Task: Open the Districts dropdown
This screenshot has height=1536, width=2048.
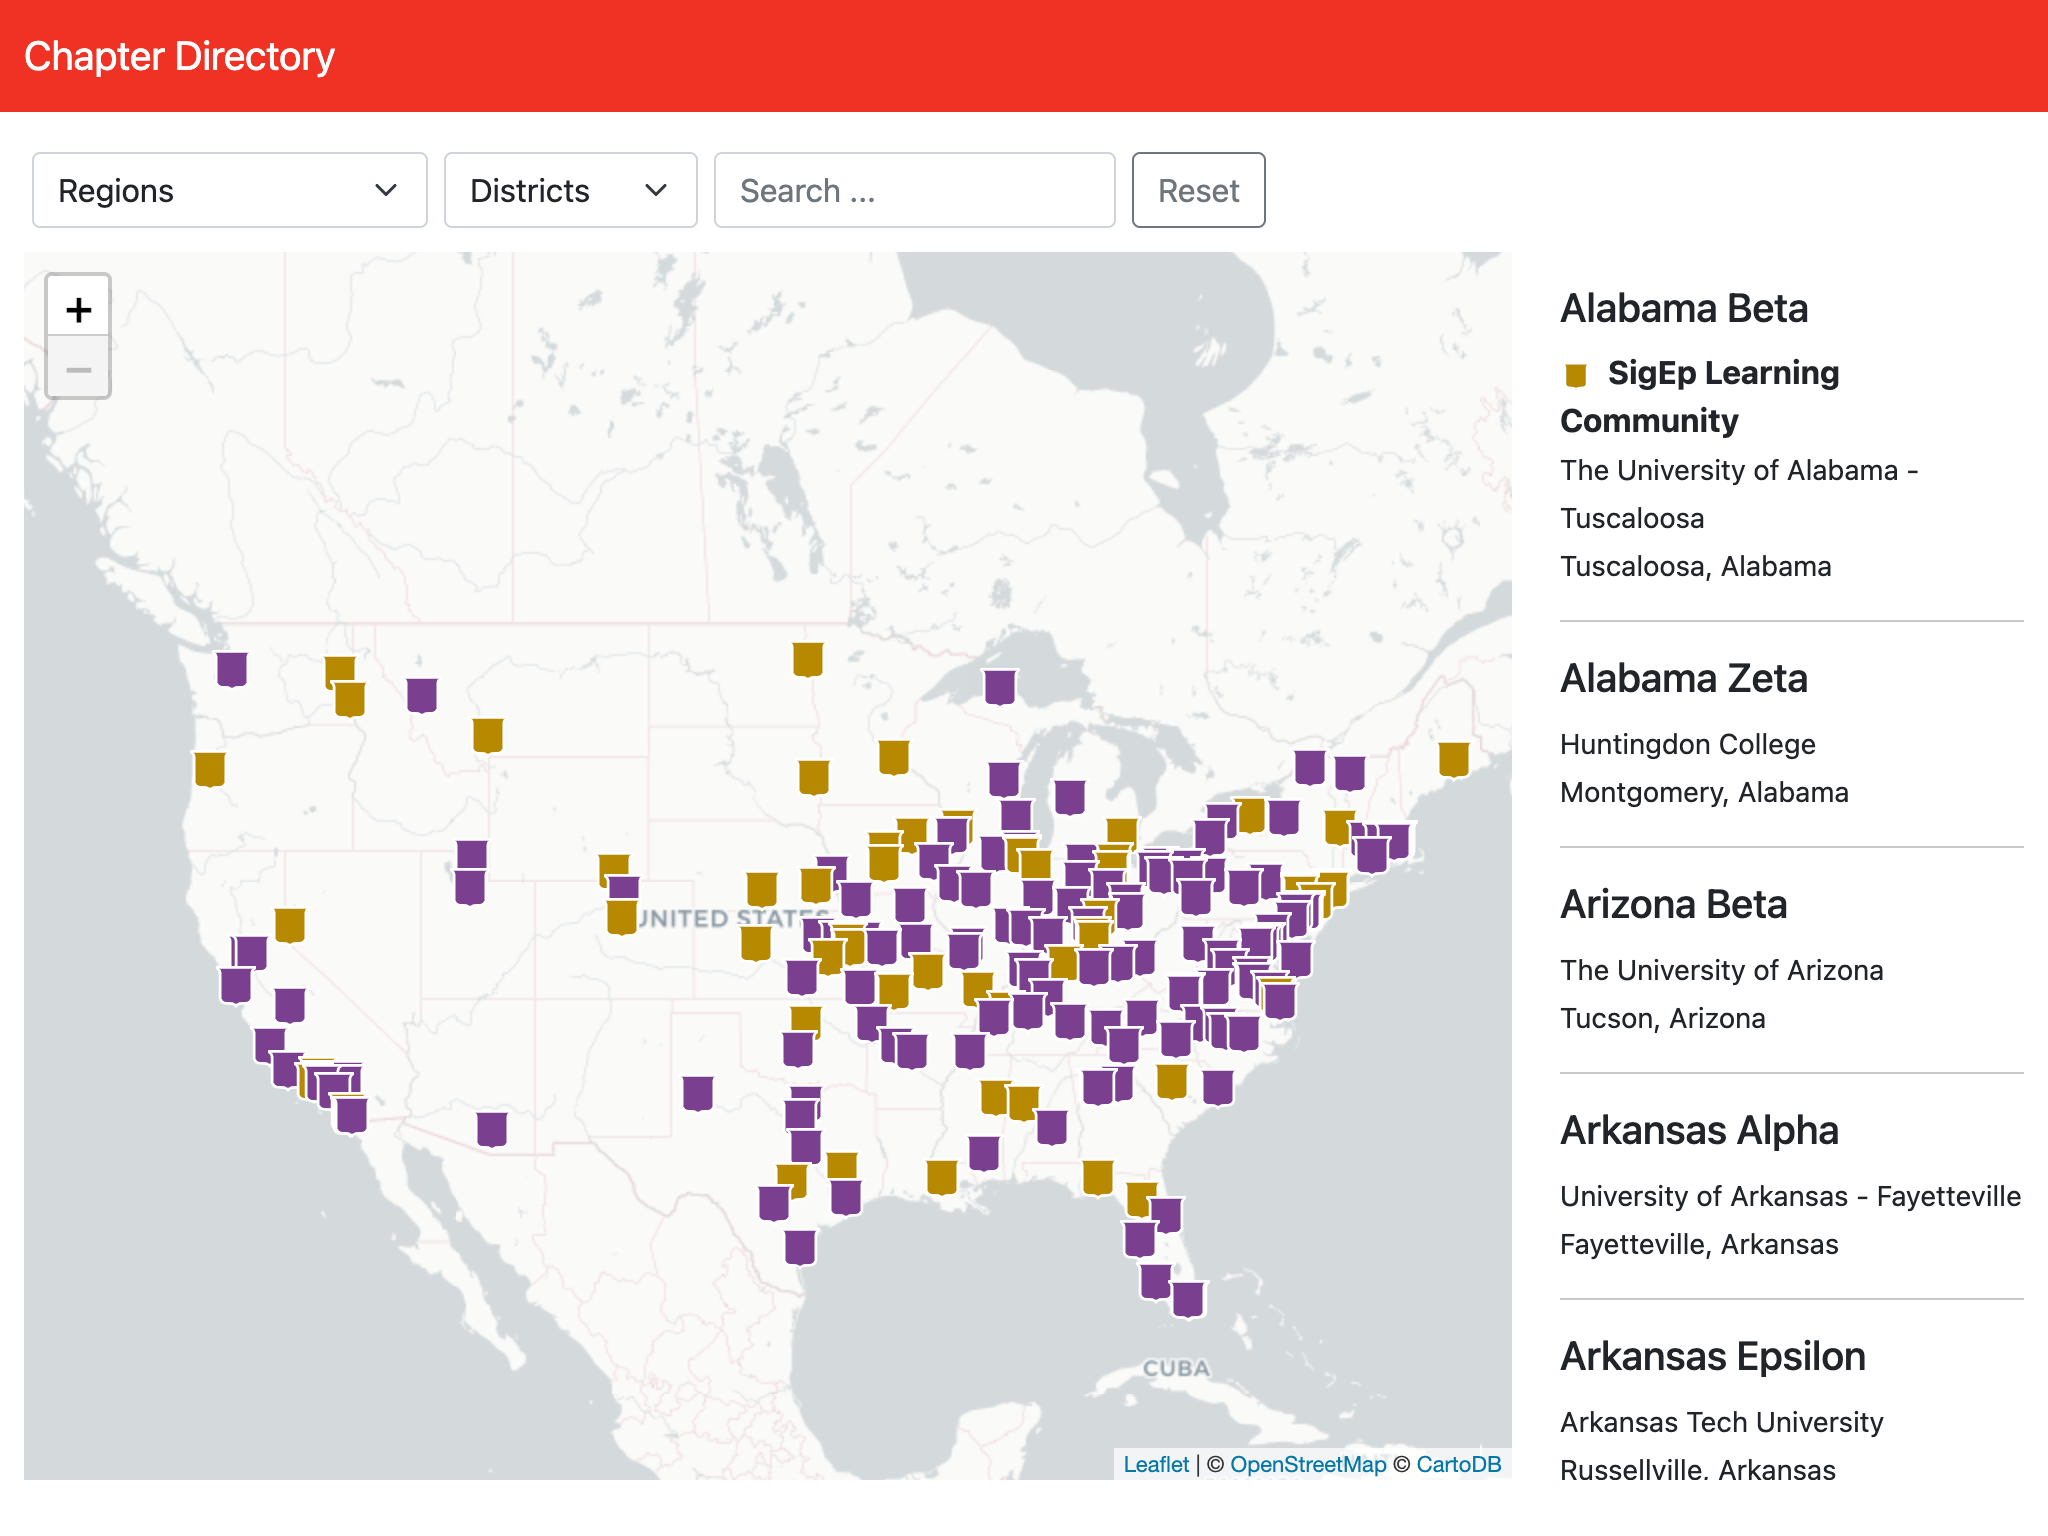Action: 569,190
